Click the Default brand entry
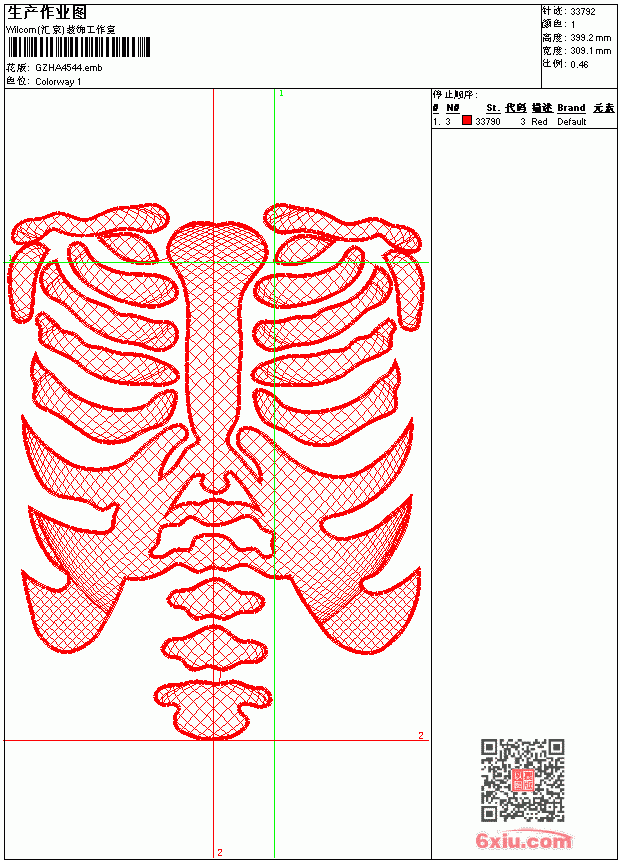The width and height of the screenshot is (620, 860). point(572,121)
